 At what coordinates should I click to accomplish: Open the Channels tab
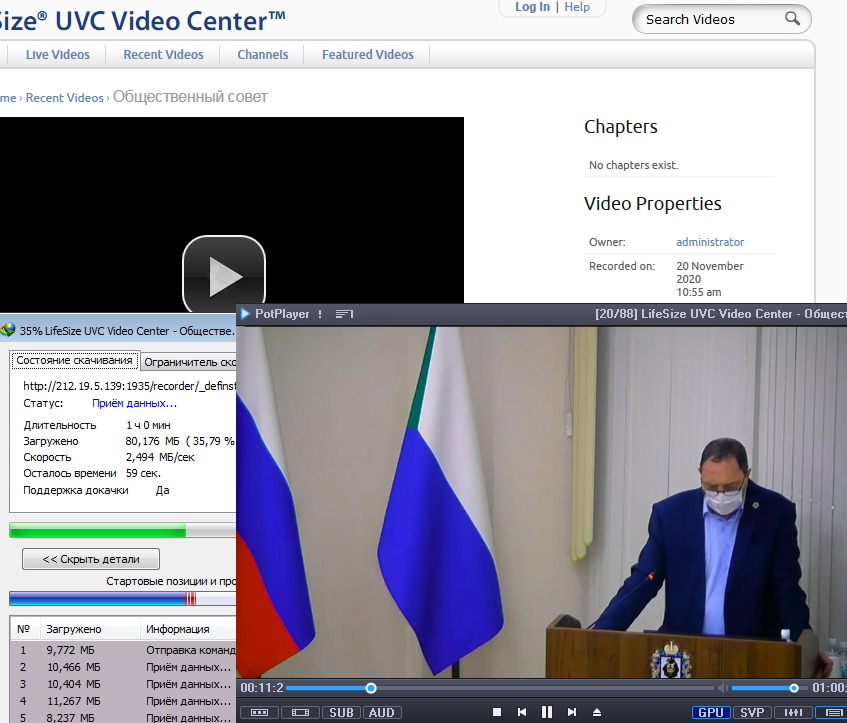[x=263, y=55]
